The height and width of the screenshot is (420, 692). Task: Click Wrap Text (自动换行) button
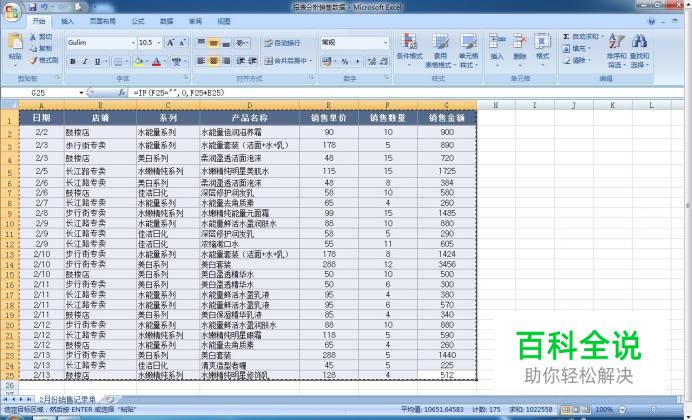pyautogui.click(x=282, y=43)
